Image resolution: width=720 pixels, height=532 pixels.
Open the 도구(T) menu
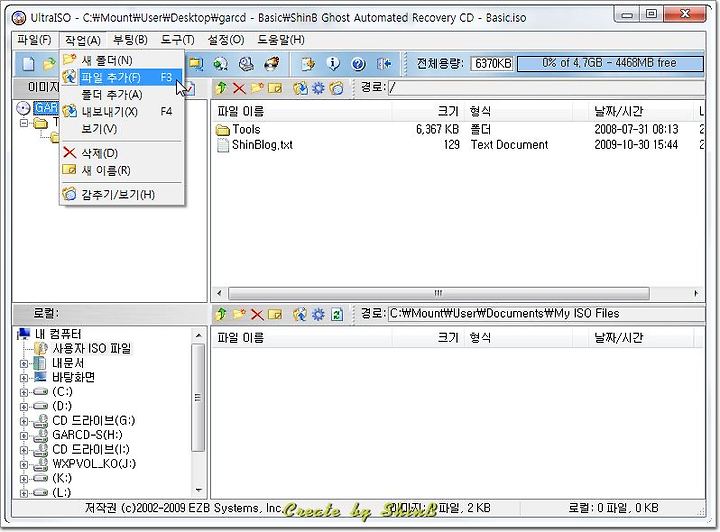click(x=178, y=40)
